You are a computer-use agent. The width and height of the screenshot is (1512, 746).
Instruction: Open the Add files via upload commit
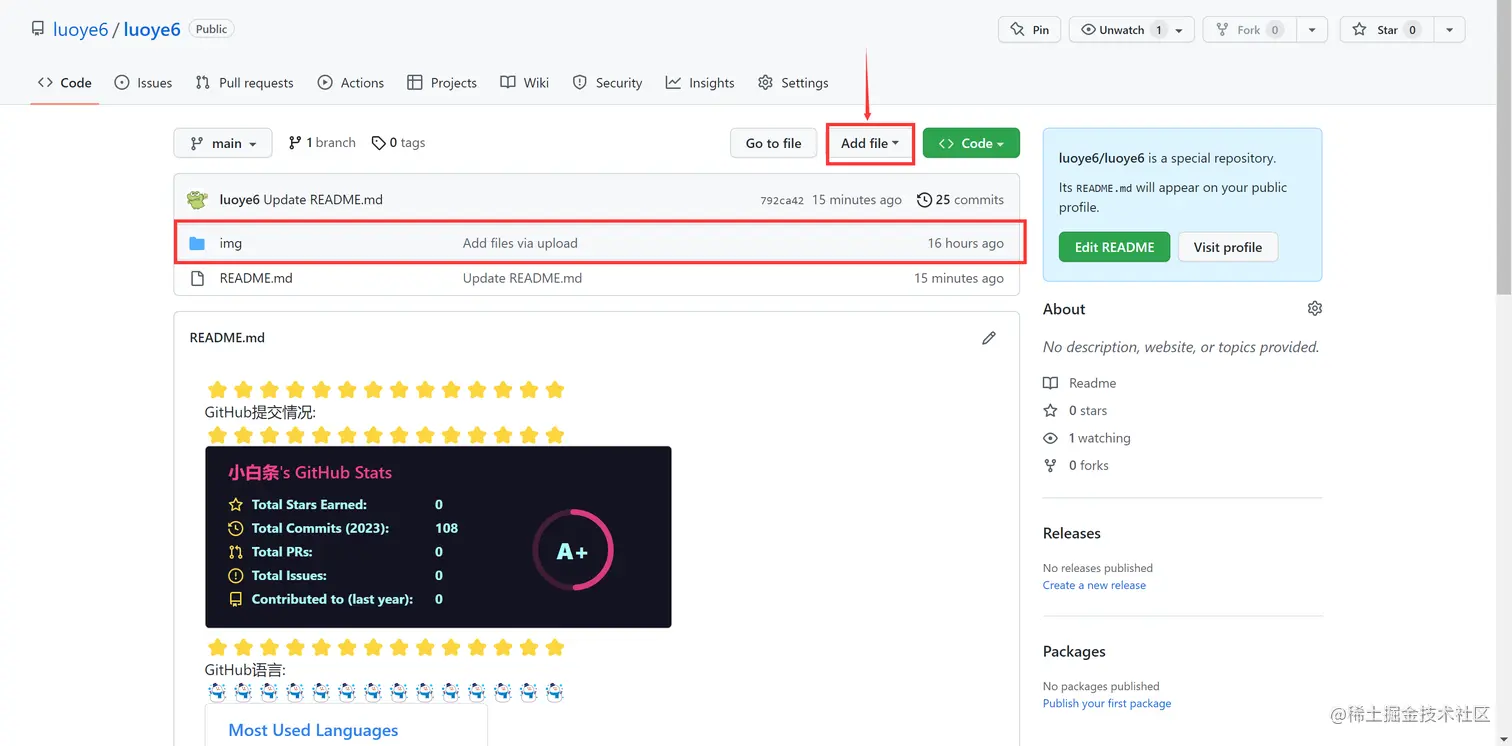520,243
